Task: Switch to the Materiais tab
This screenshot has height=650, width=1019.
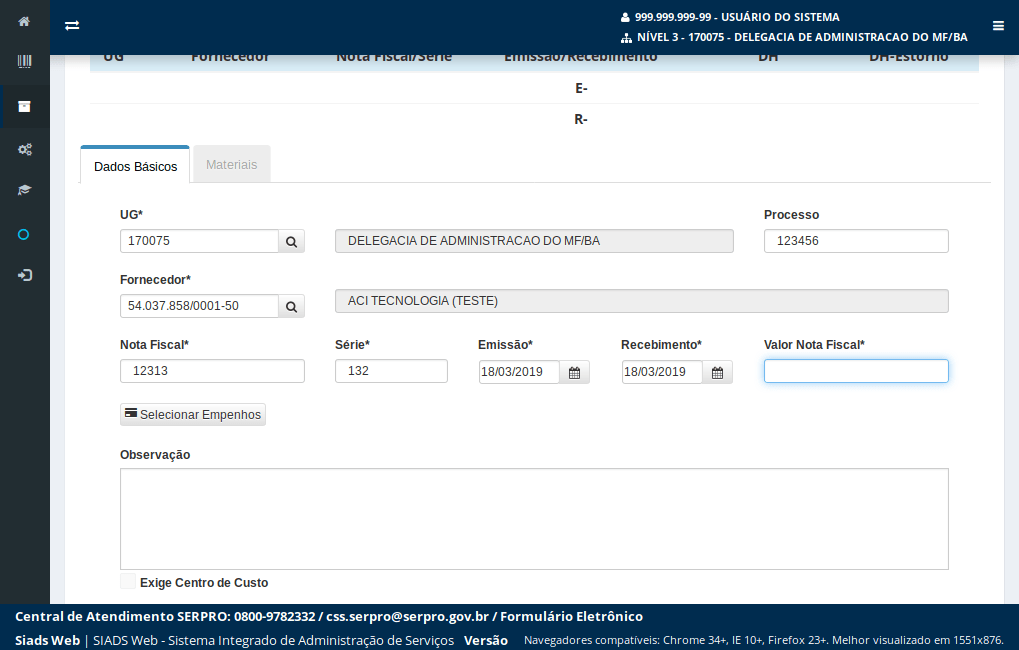Action: (x=231, y=164)
